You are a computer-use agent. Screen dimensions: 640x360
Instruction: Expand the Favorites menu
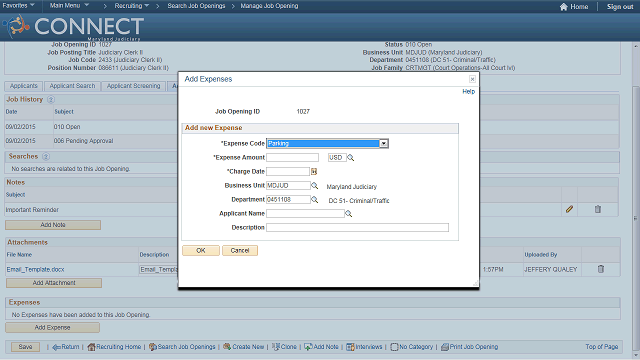18,6
